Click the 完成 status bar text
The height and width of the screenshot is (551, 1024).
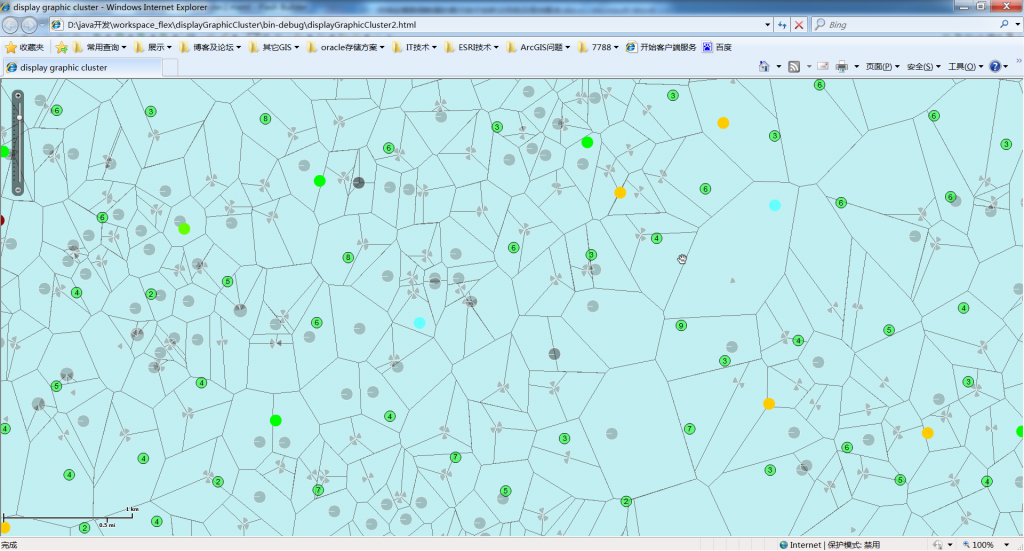click(x=9, y=545)
